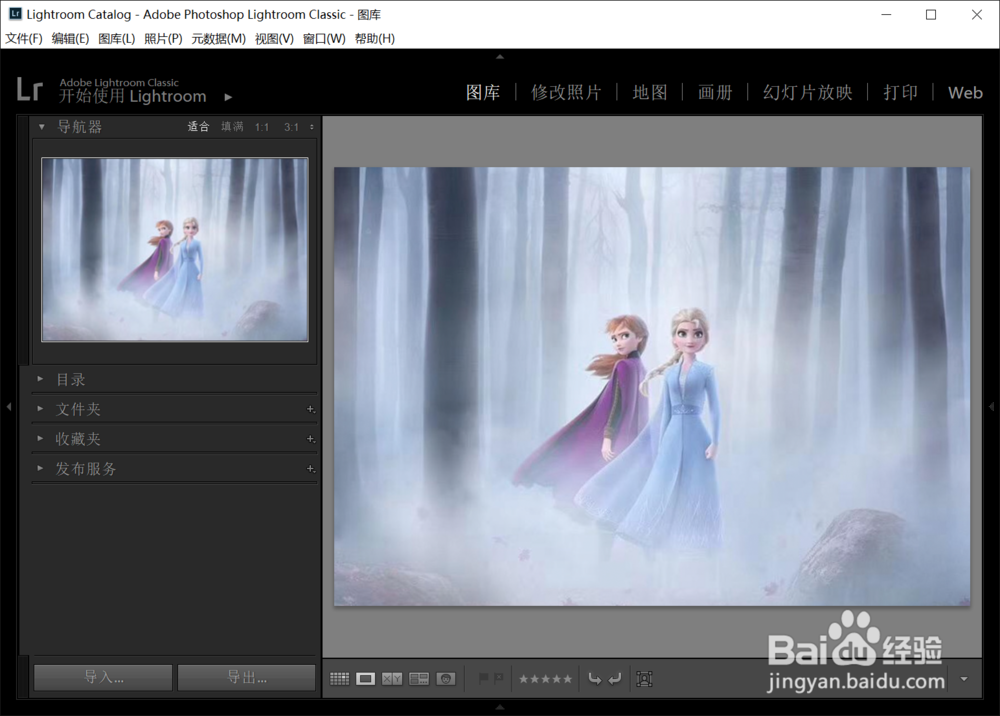1000x716 pixels.
Task: Show right panel via right edge arrow
Action: [992, 406]
